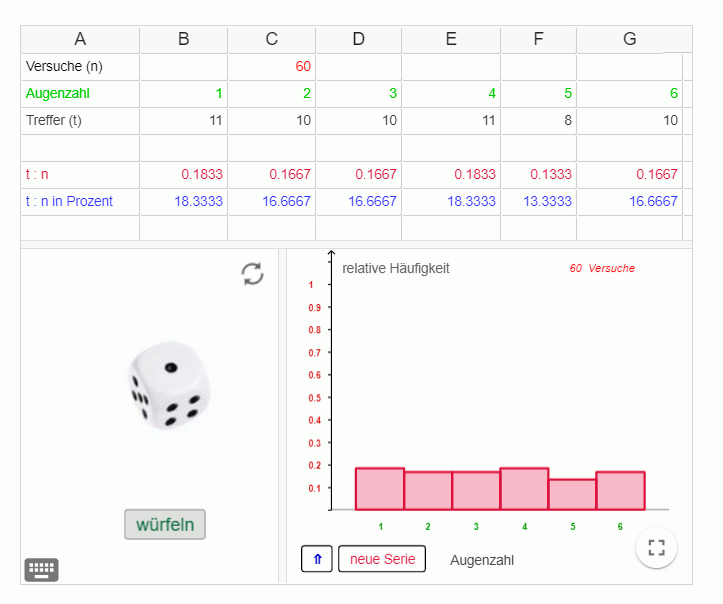Click the cell showing 60 Versuche value
This screenshot has width=723, height=604.
coord(271,67)
